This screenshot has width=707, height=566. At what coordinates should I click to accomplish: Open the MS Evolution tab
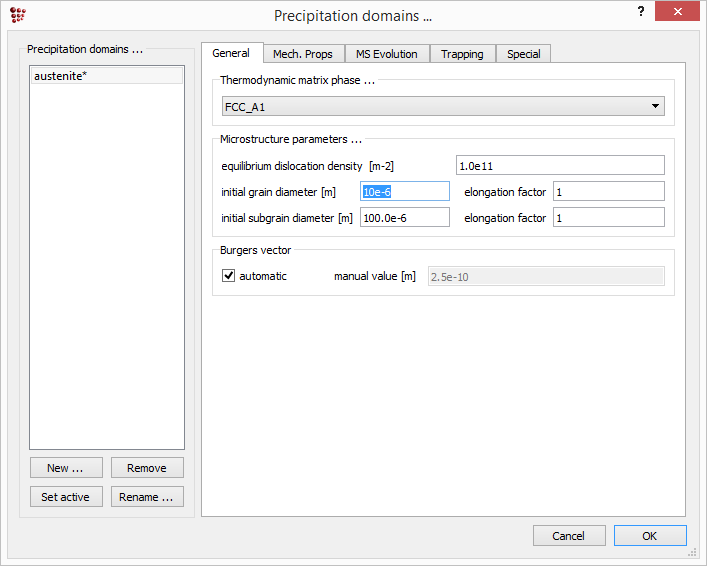click(x=387, y=54)
